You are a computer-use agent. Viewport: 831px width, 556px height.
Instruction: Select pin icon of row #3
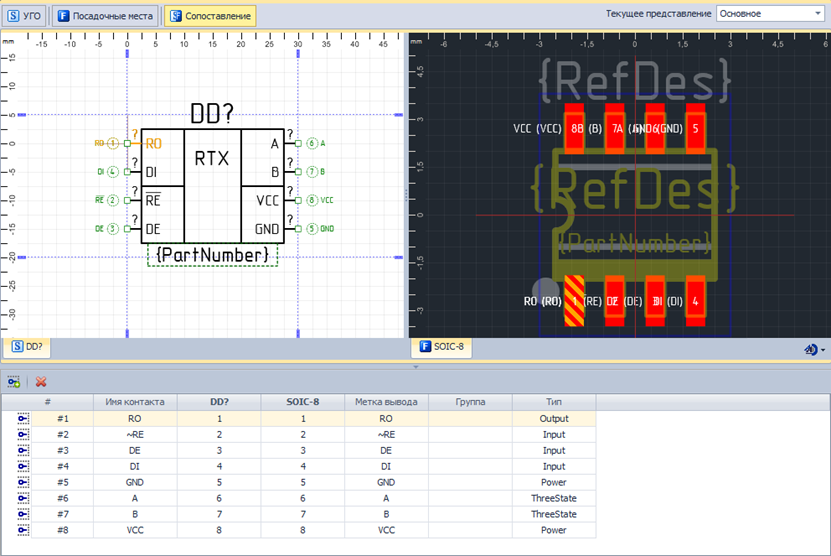pos(23,451)
